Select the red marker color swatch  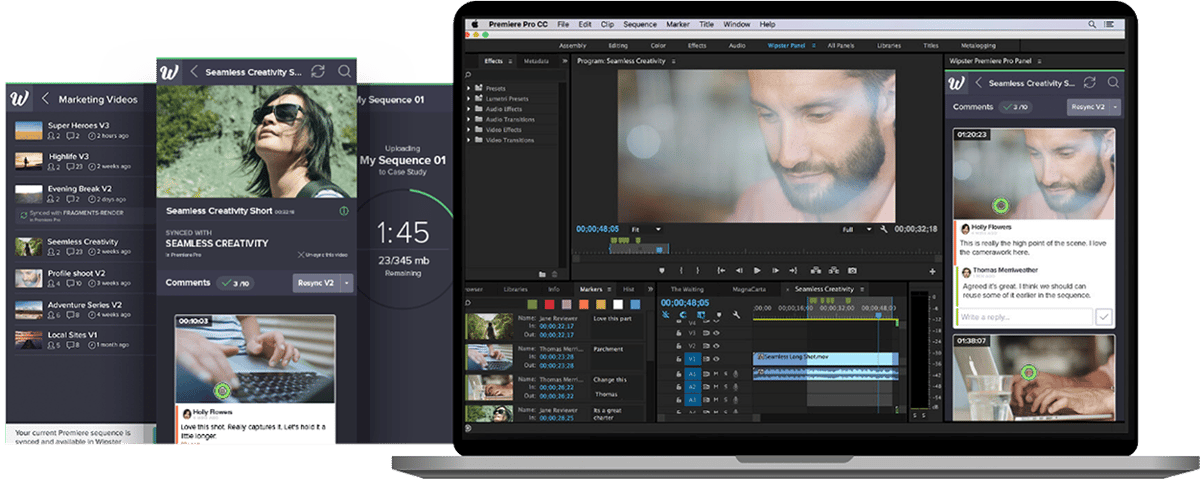pos(548,303)
